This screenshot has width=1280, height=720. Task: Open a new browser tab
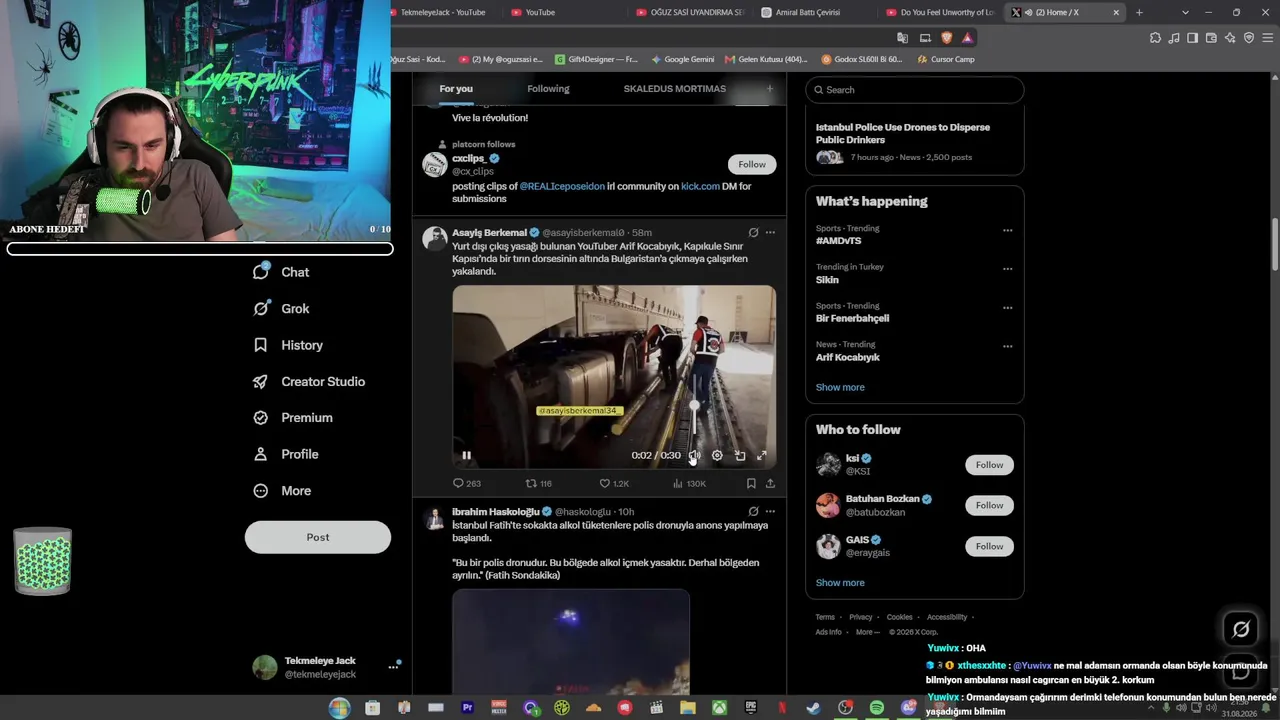1139,12
